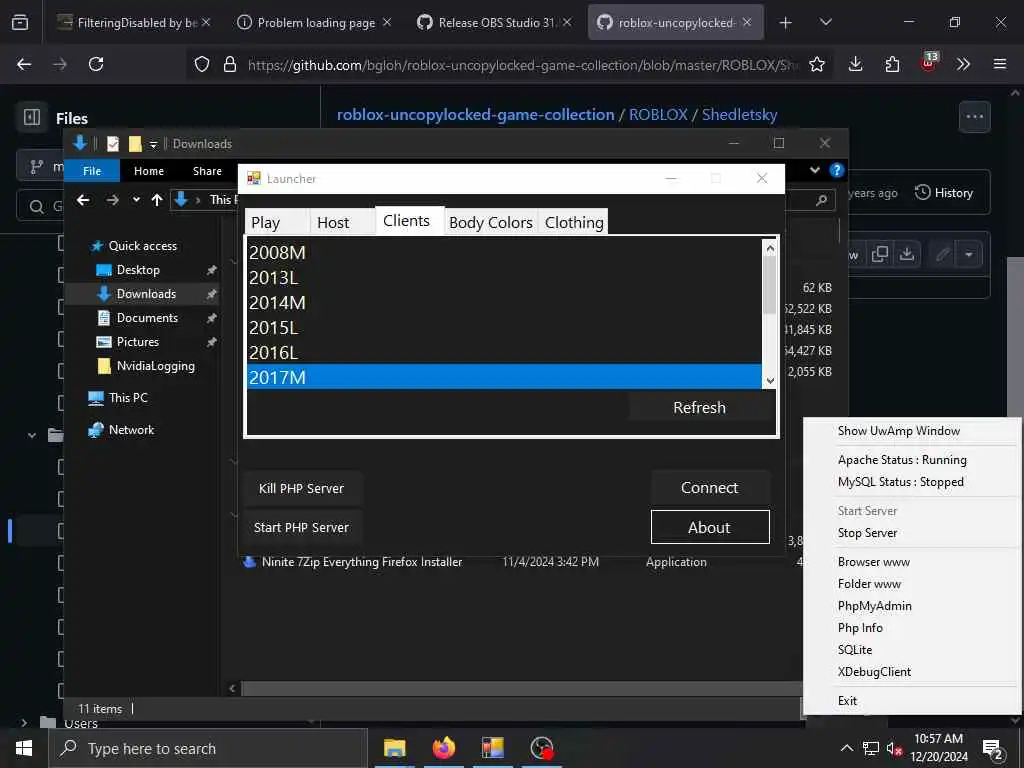Open the Firefox hamburger application menu
Screen dimensions: 1024x768
pos(999,64)
